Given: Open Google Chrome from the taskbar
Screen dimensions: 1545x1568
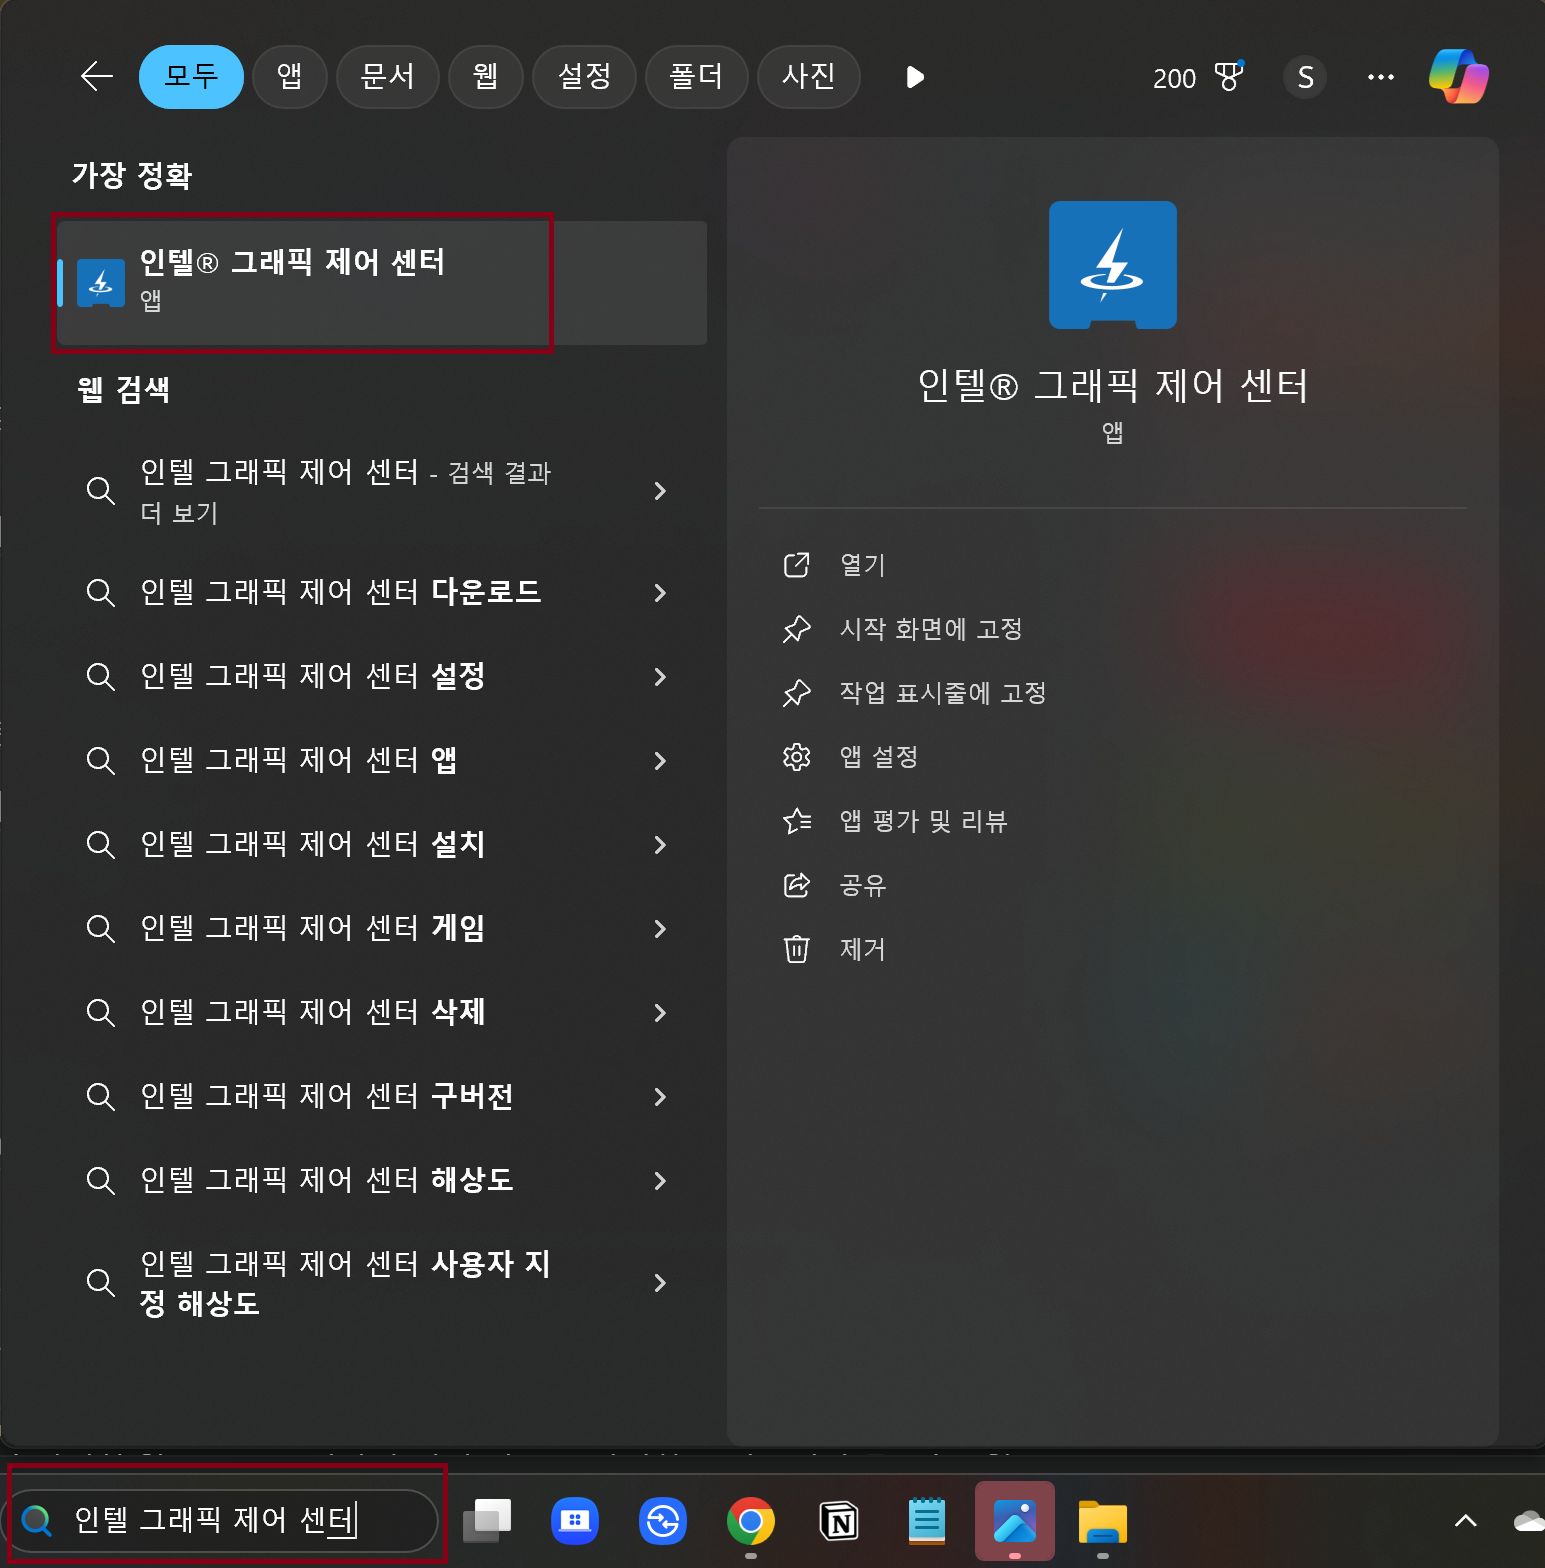Looking at the screenshot, I should (x=751, y=1521).
